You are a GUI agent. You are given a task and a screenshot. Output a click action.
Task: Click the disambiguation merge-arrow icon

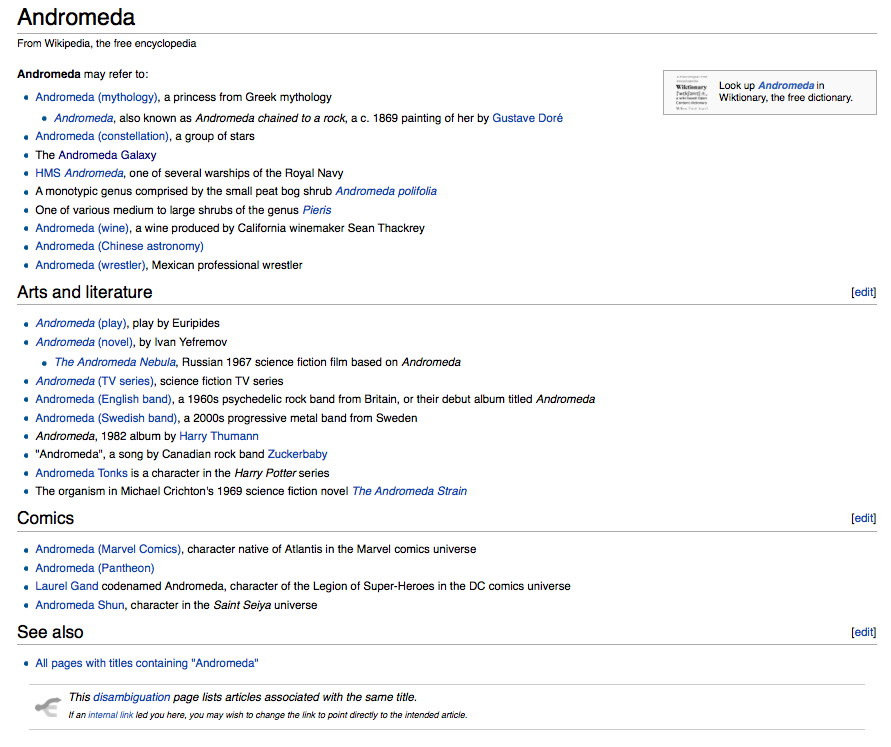click(48, 706)
